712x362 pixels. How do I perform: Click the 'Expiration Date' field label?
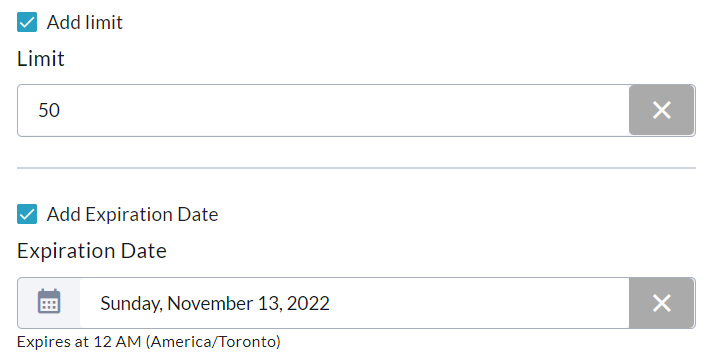[92, 251]
